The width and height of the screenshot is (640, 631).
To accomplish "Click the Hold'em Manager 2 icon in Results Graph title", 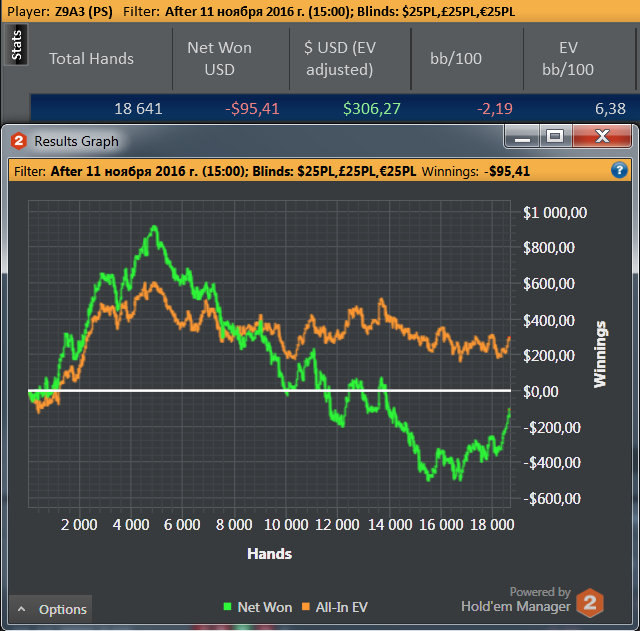I will click(x=18, y=141).
